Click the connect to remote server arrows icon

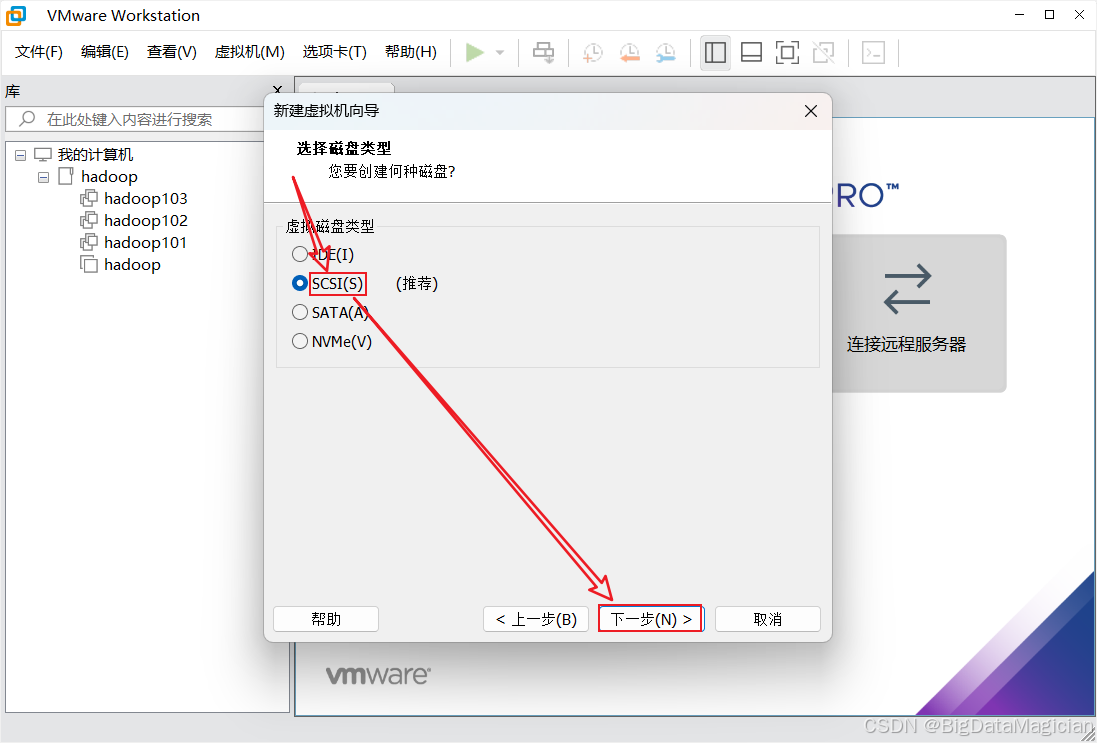[907, 288]
